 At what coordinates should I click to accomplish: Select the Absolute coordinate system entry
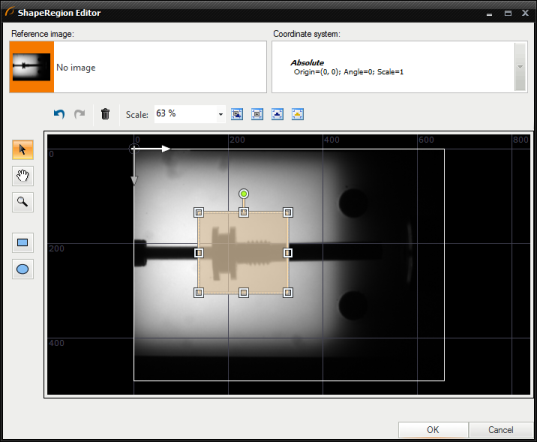pyautogui.click(x=348, y=67)
